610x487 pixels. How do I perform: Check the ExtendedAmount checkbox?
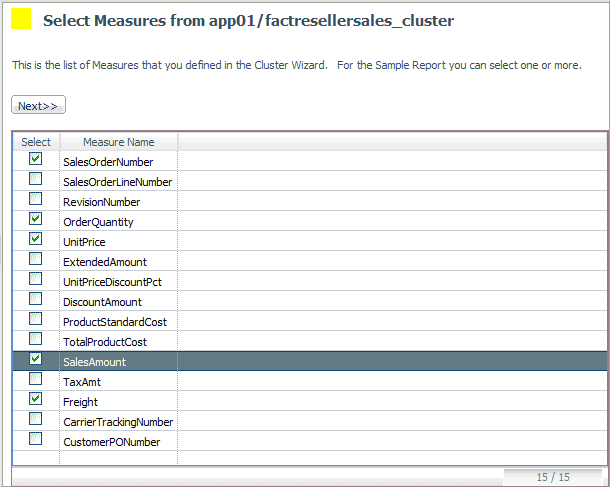pos(36,259)
